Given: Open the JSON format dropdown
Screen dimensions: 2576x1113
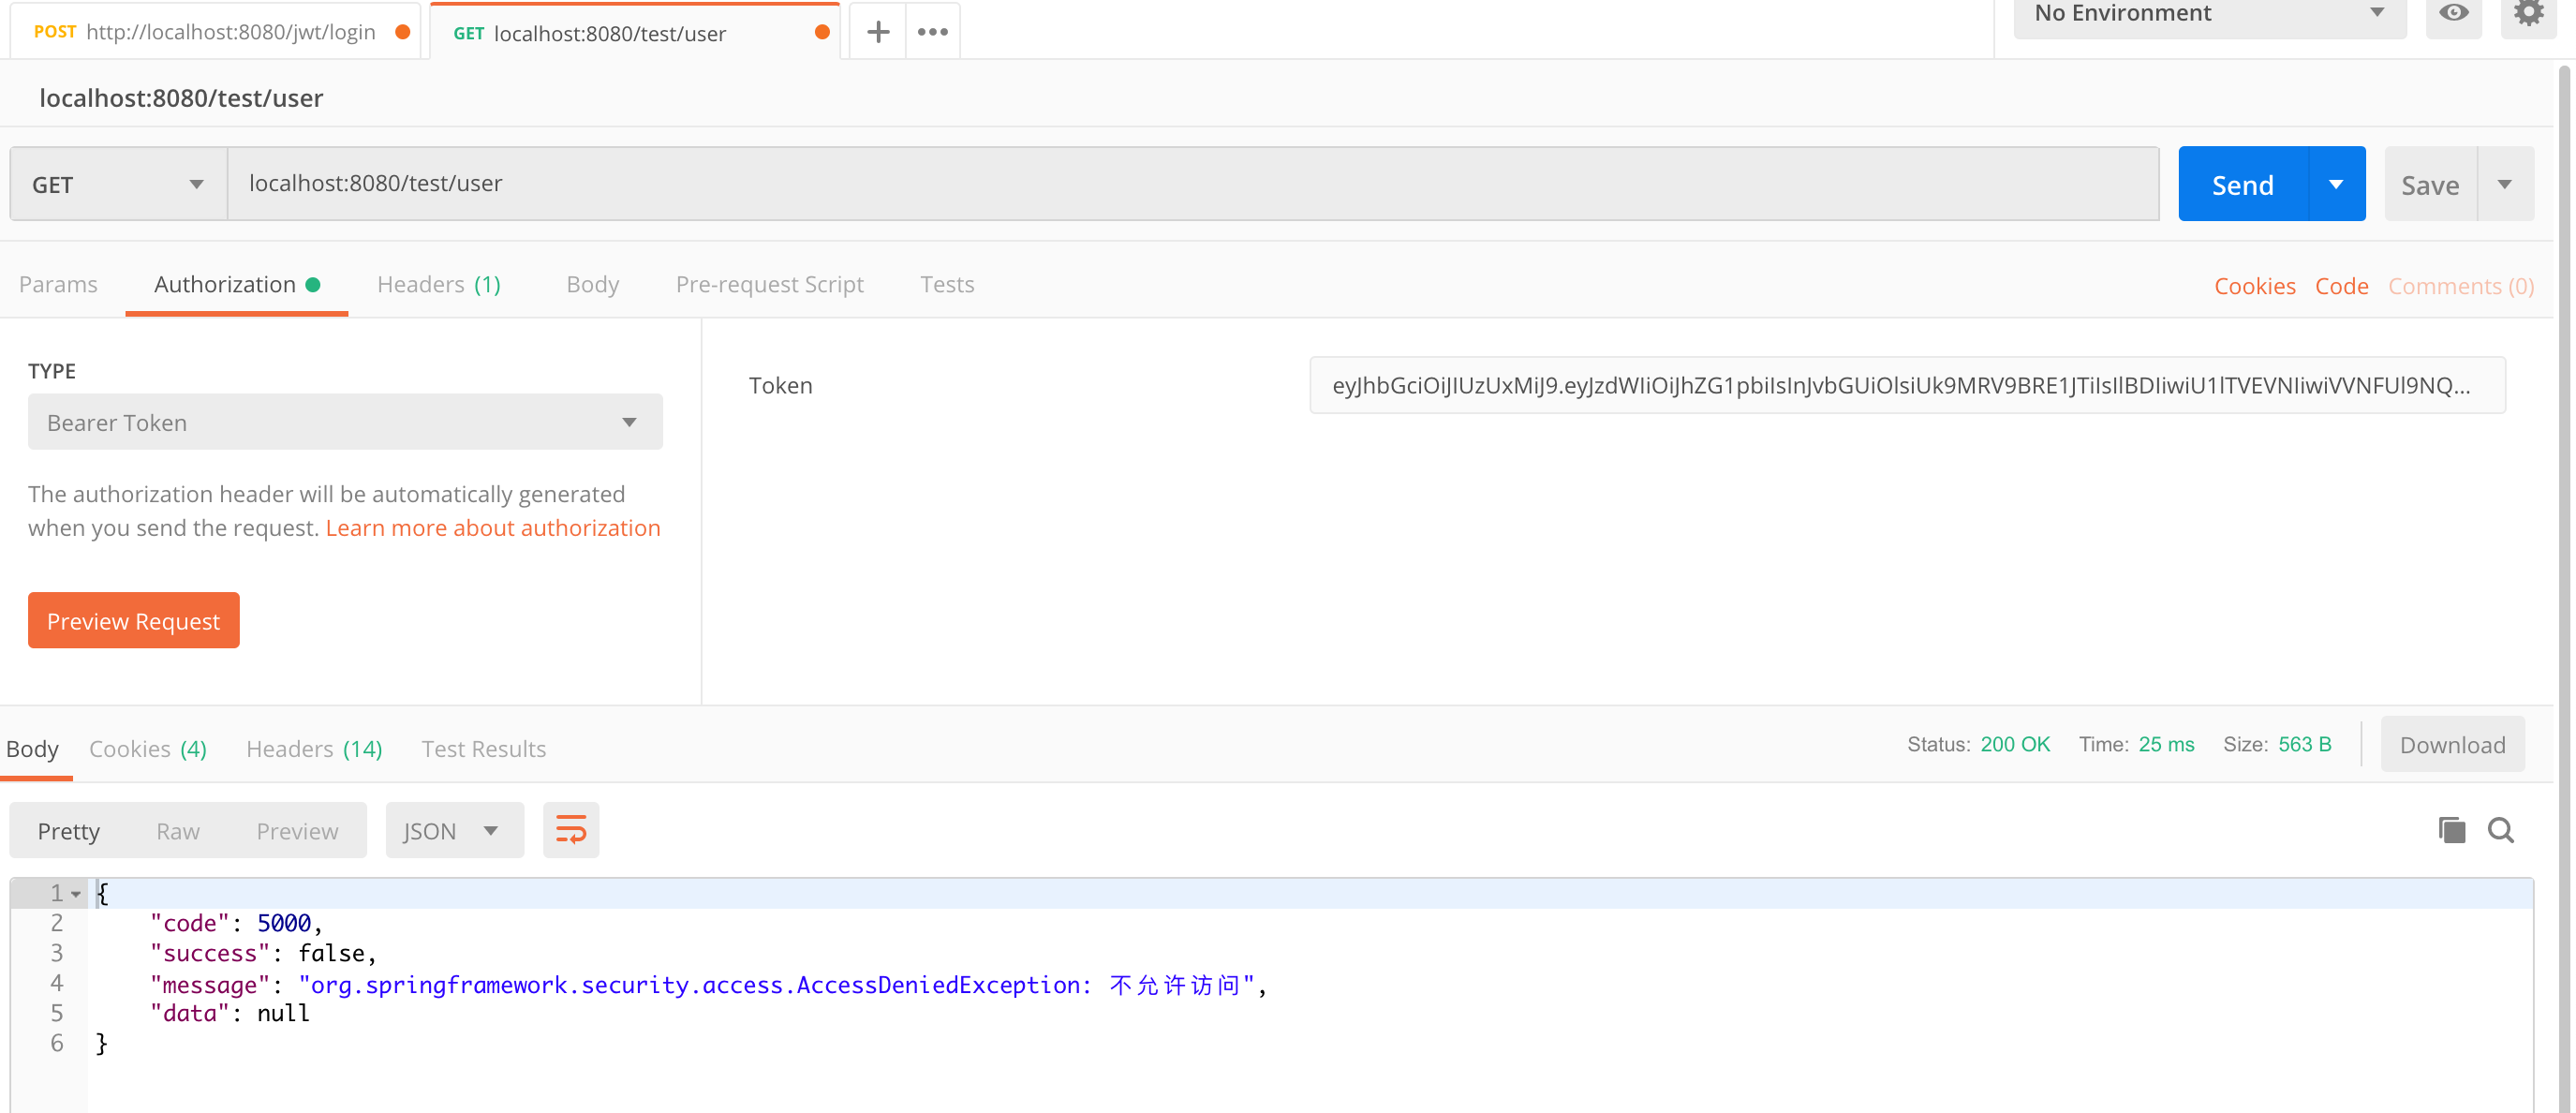Looking at the screenshot, I should point(454,830).
